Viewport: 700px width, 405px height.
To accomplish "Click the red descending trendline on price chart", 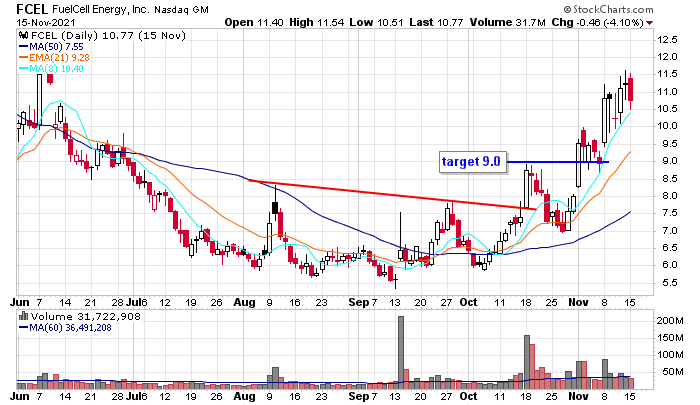I will (393, 195).
